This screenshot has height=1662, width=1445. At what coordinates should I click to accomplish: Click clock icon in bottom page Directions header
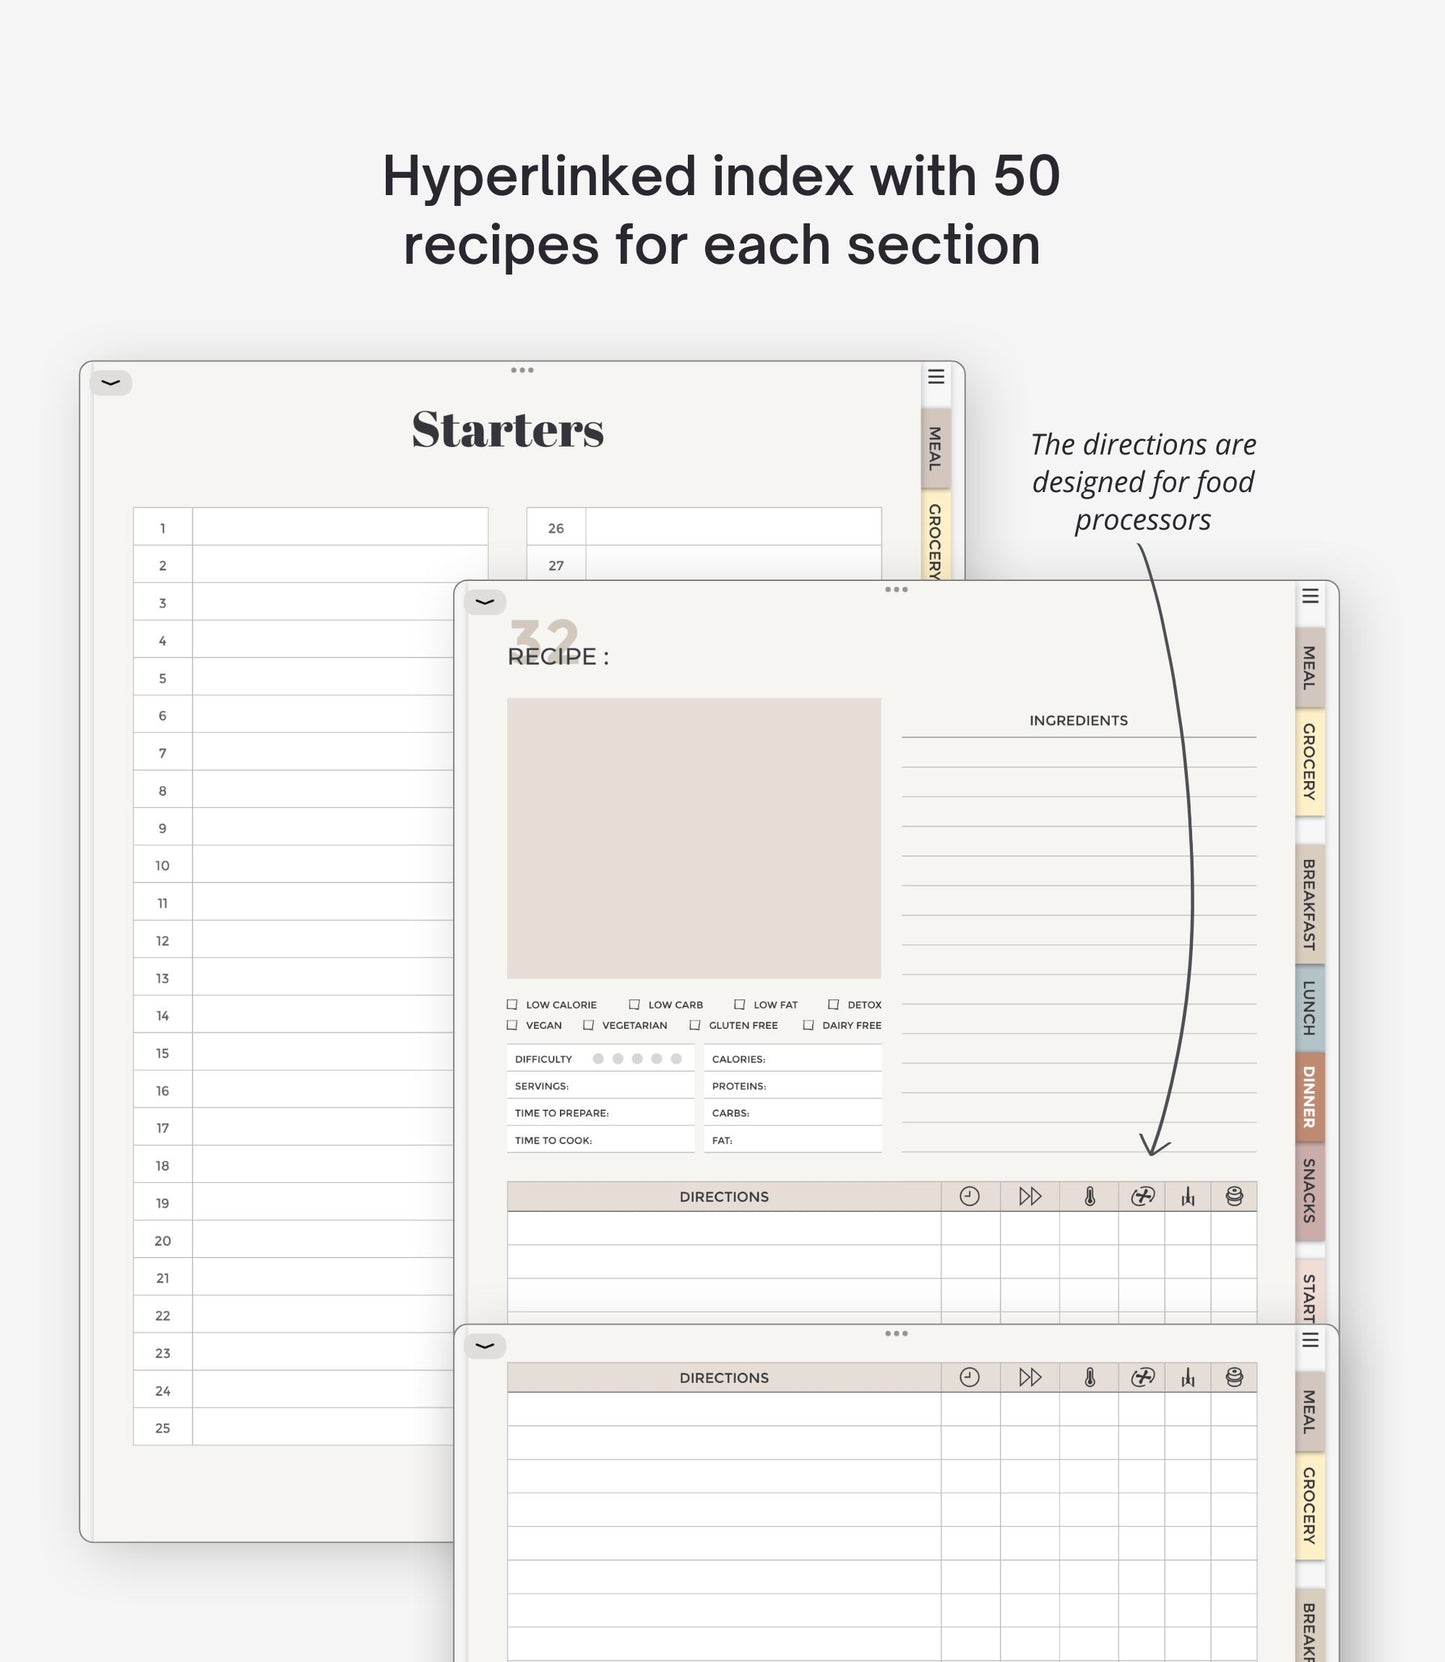coord(969,1377)
